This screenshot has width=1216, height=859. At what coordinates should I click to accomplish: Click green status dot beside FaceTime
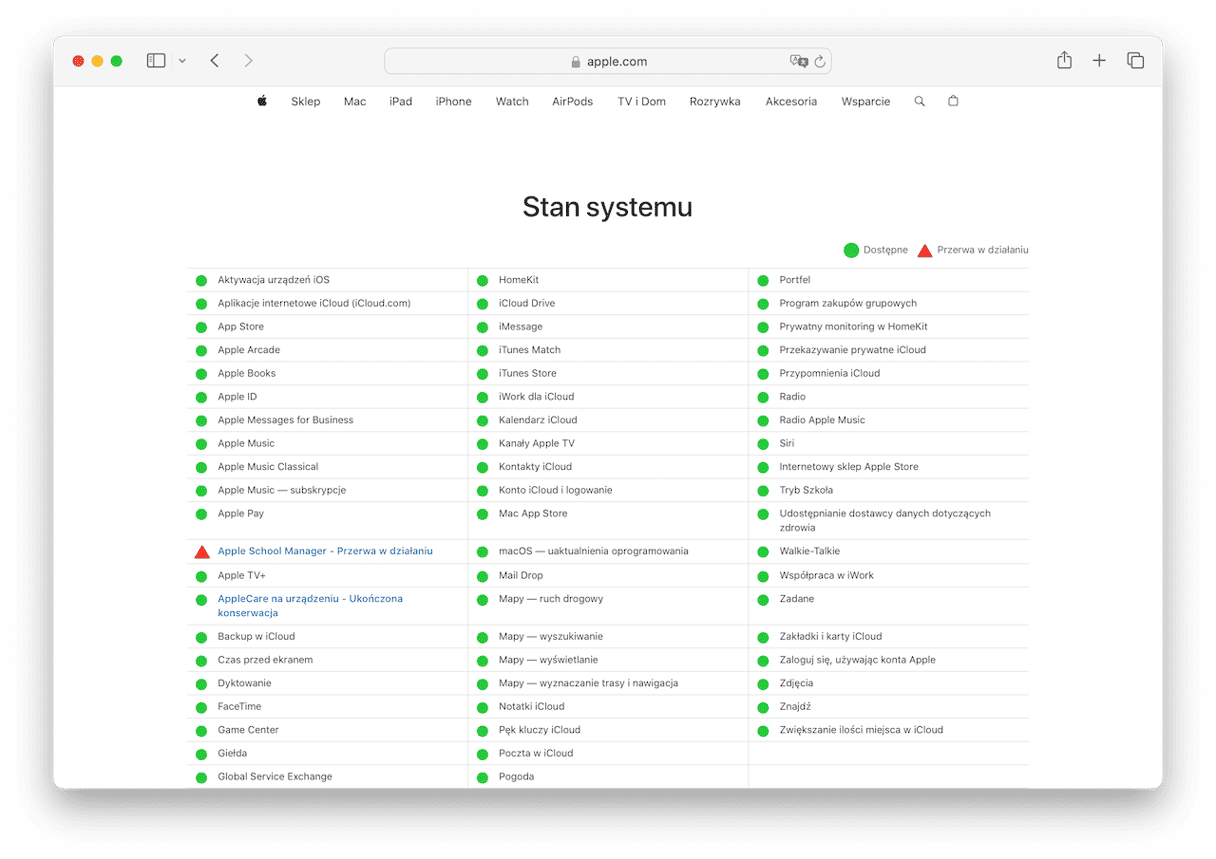point(201,707)
